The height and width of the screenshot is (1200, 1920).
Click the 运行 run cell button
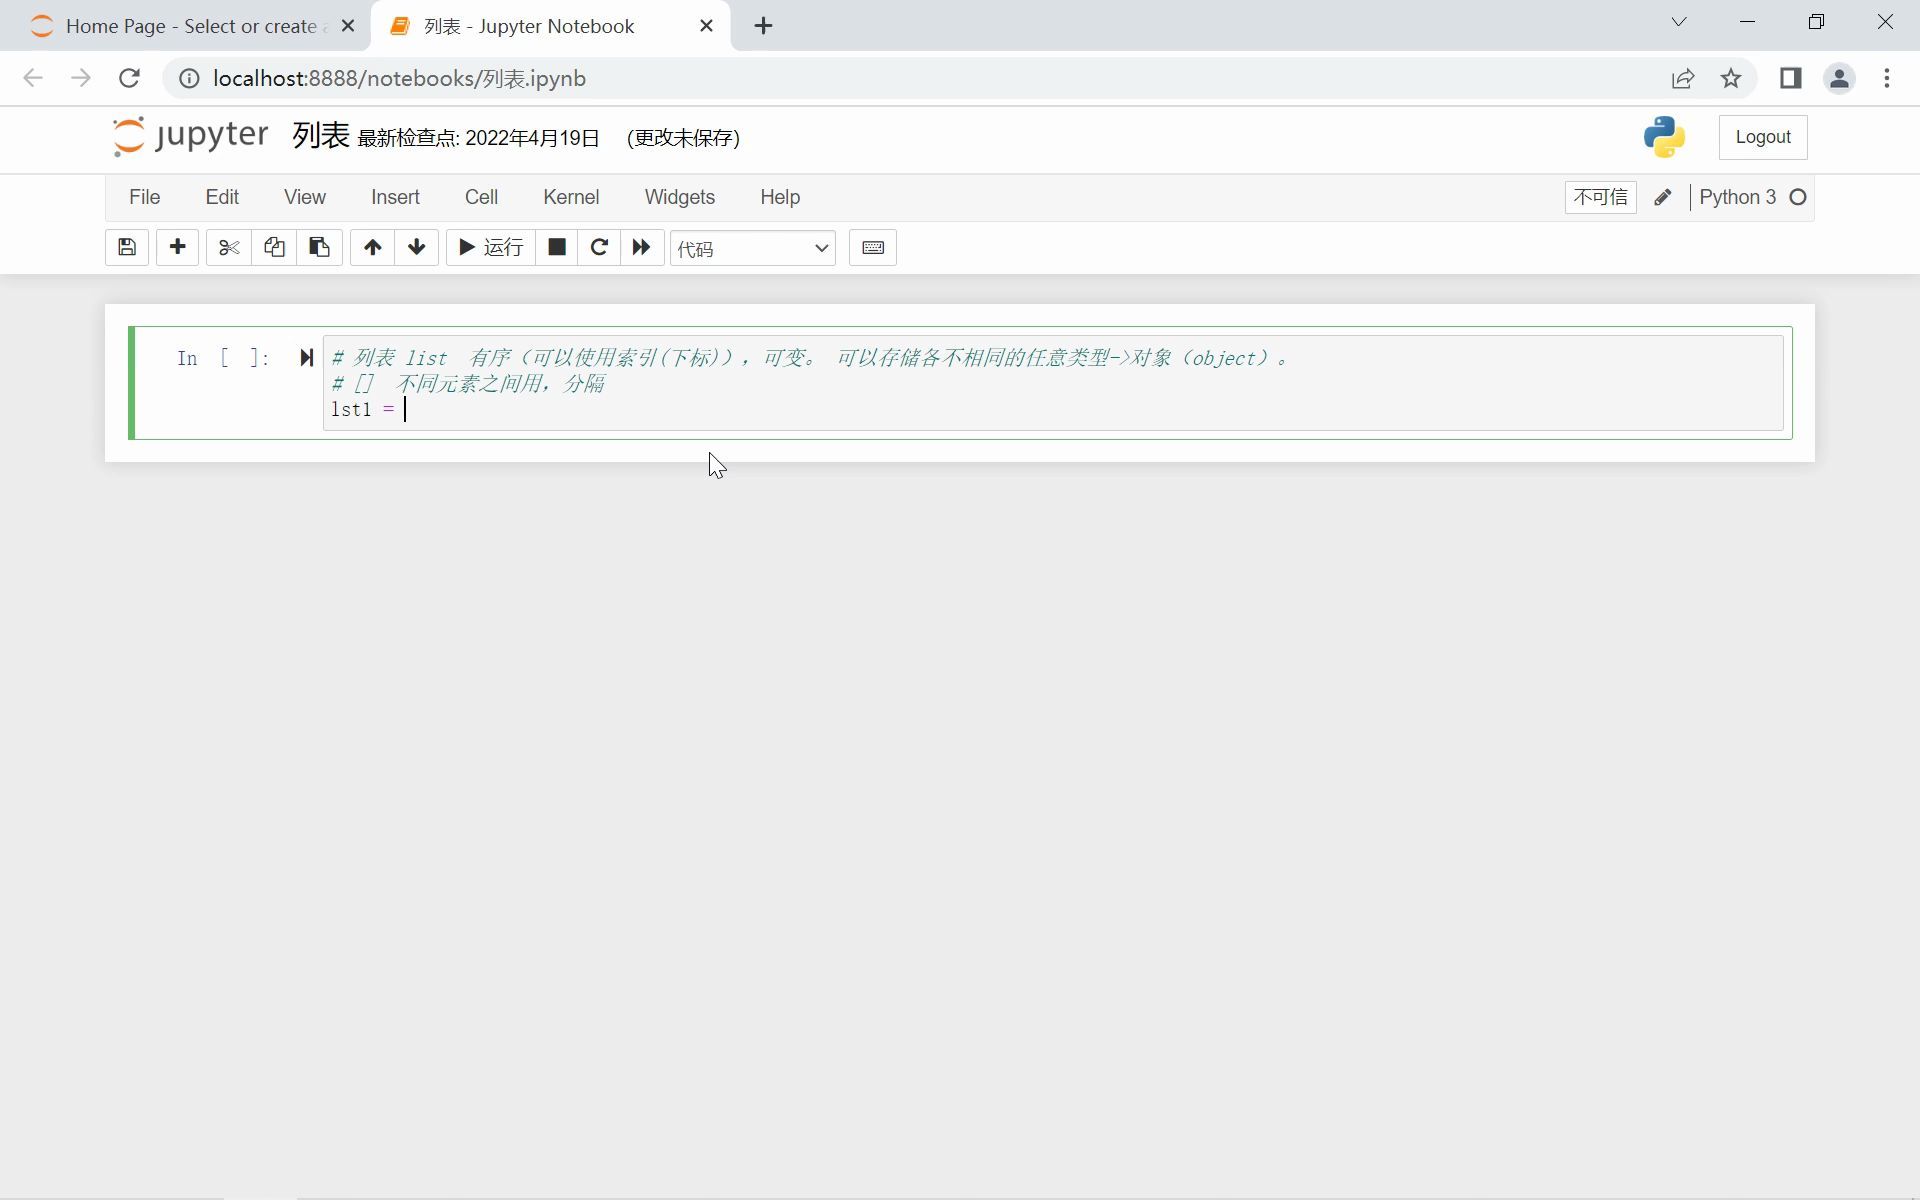pos(490,248)
